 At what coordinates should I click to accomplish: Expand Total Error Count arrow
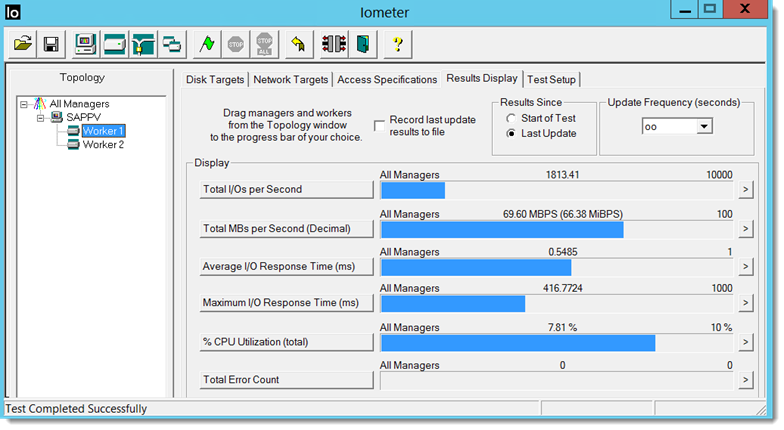[746, 380]
